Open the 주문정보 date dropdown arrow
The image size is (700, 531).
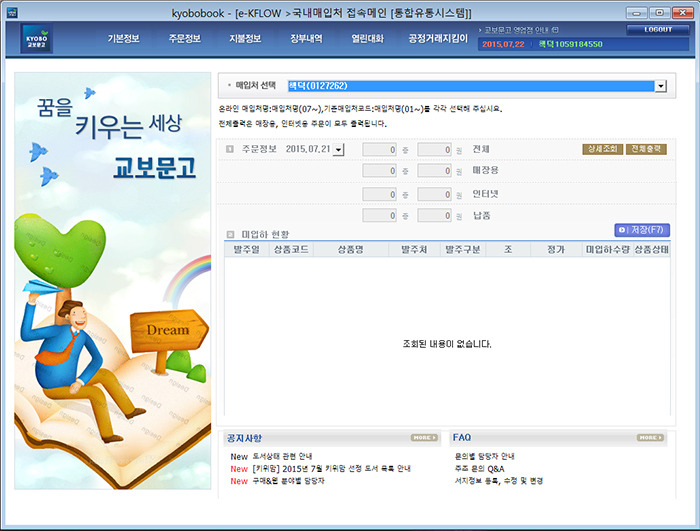338,150
